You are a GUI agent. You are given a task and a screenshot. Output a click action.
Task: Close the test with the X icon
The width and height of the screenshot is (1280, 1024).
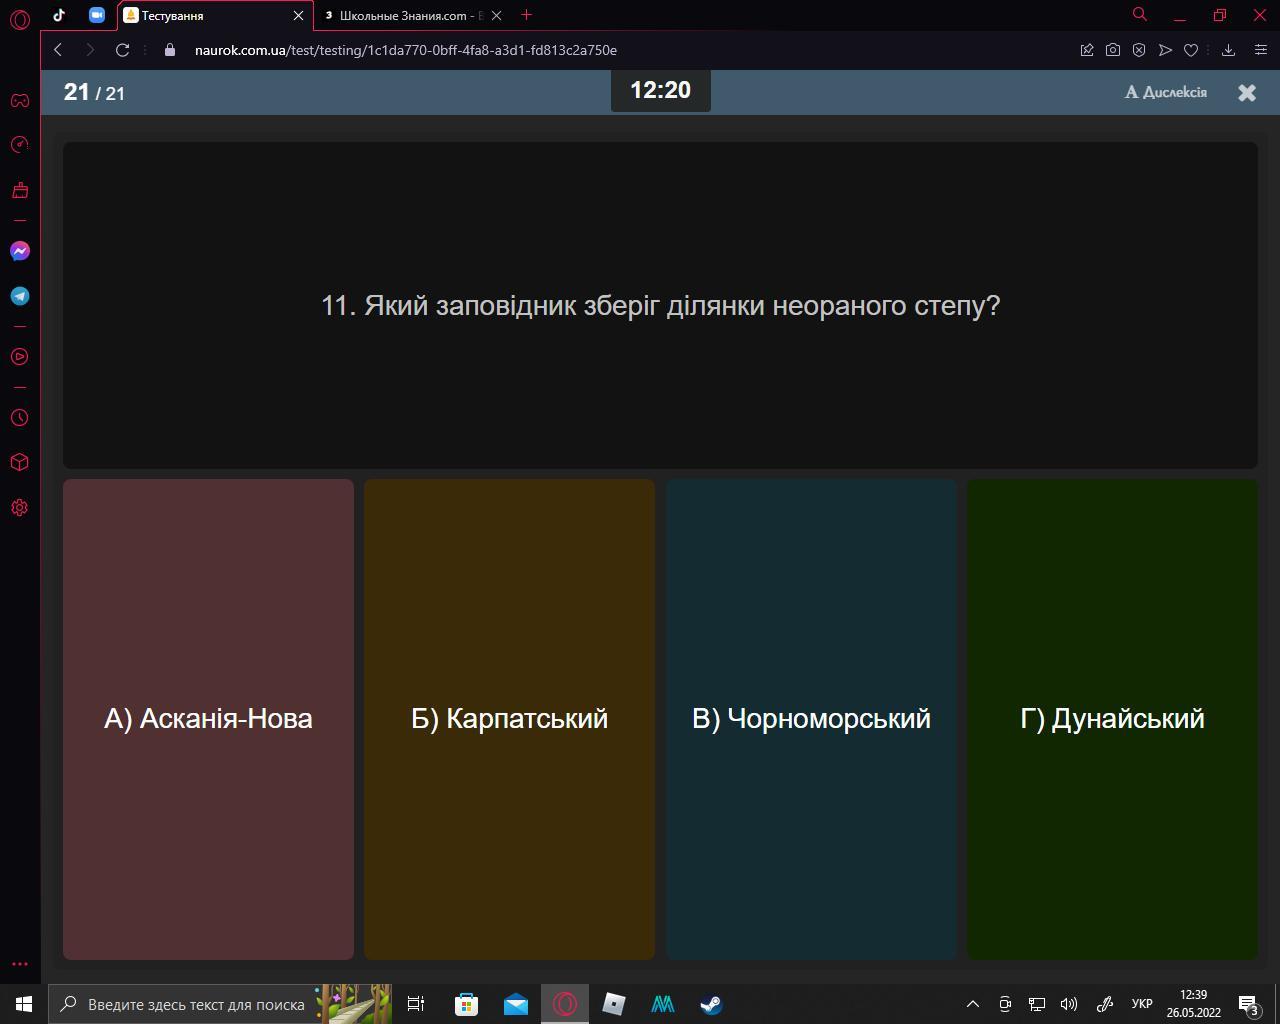(x=1247, y=93)
